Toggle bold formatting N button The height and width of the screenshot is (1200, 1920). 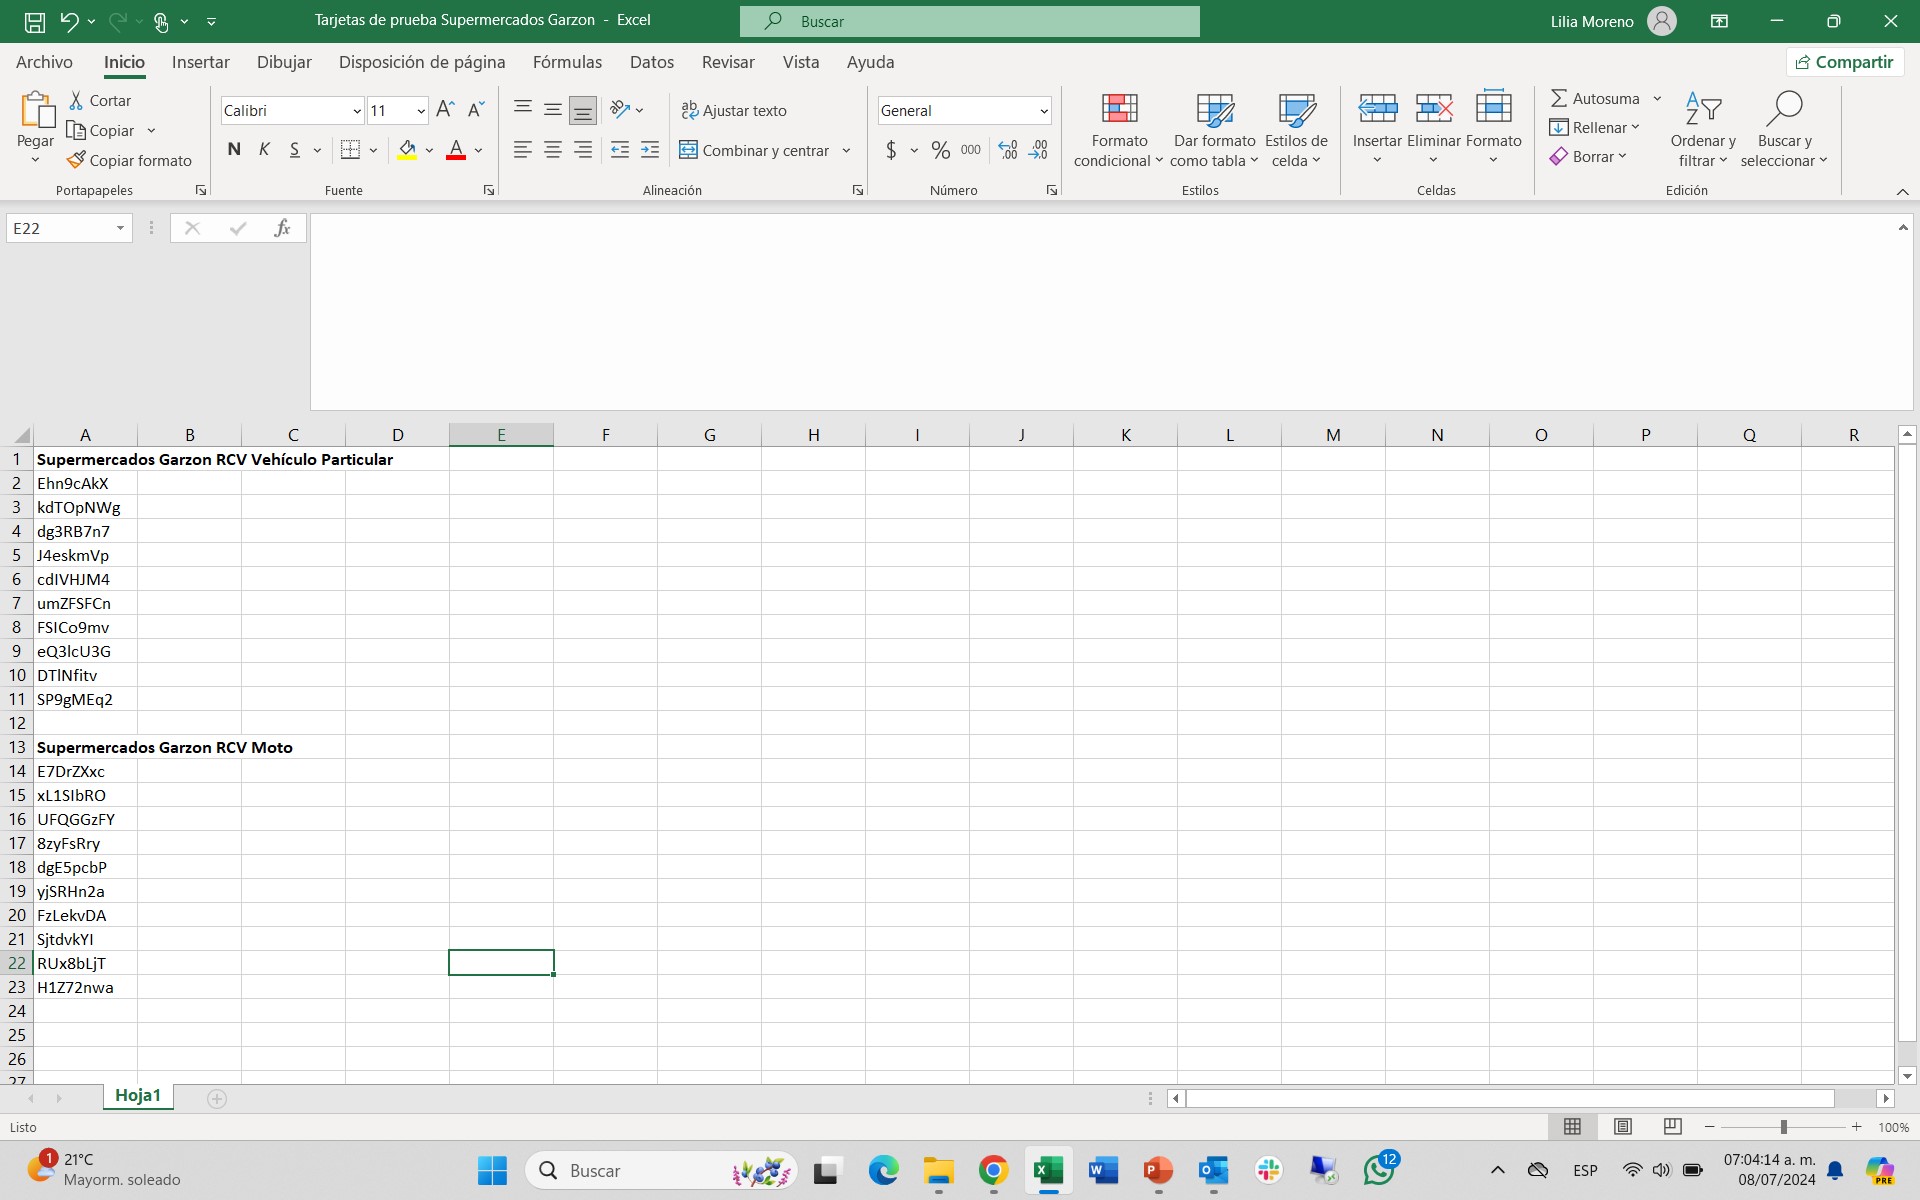234,150
